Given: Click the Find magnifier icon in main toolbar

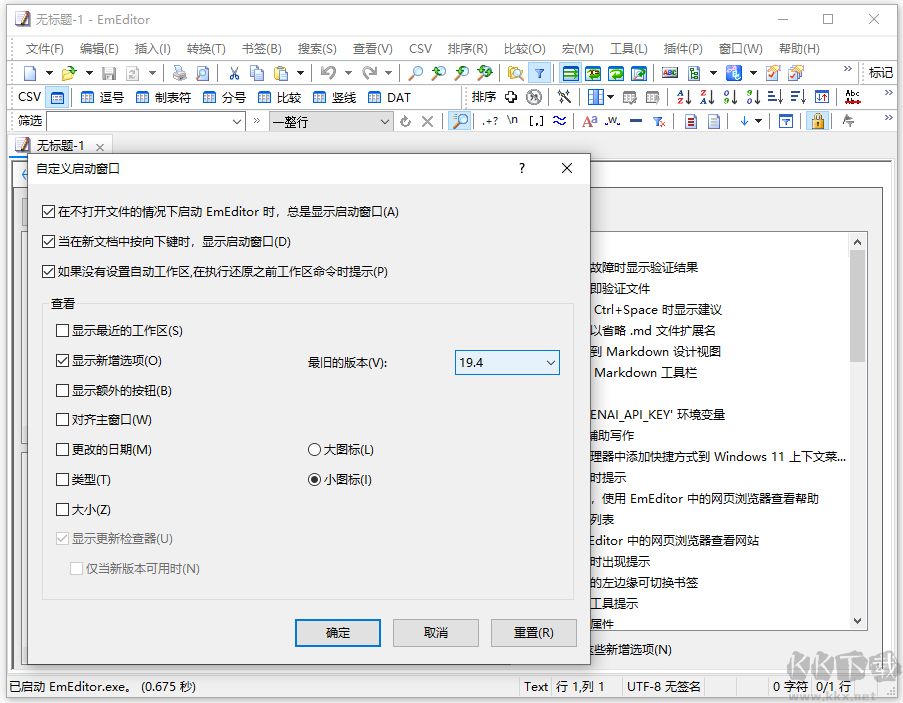Looking at the screenshot, I should (415, 73).
